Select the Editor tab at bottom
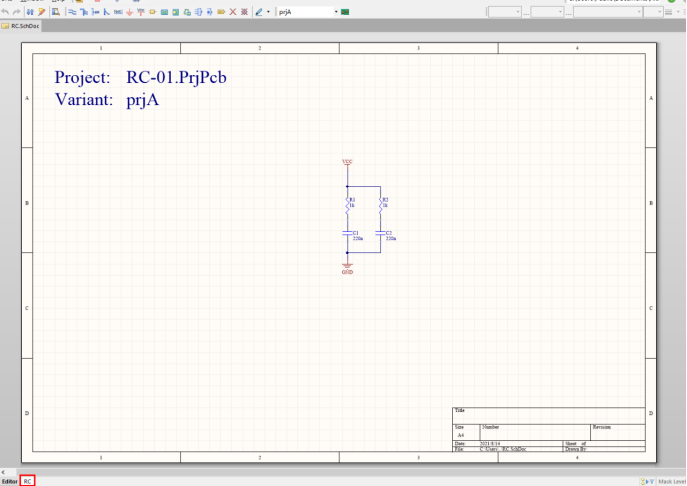 point(9,481)
